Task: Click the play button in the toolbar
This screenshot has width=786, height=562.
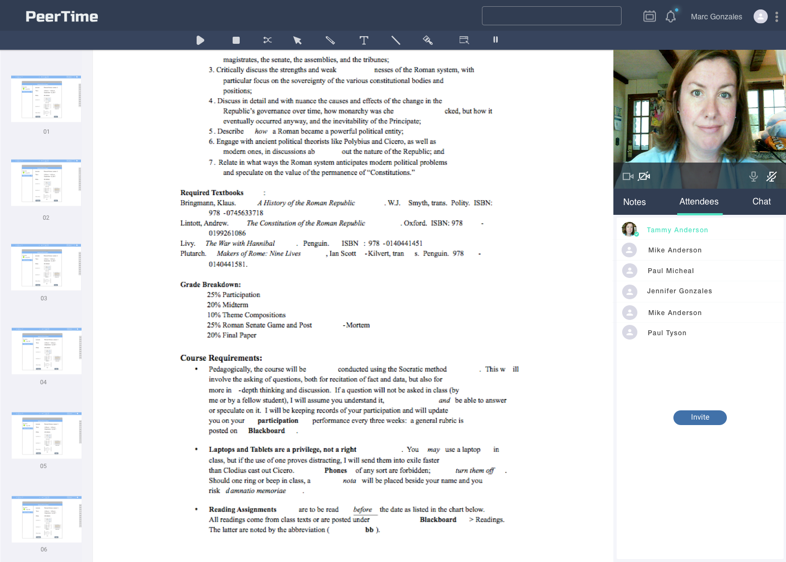Action: click(200, 40)
